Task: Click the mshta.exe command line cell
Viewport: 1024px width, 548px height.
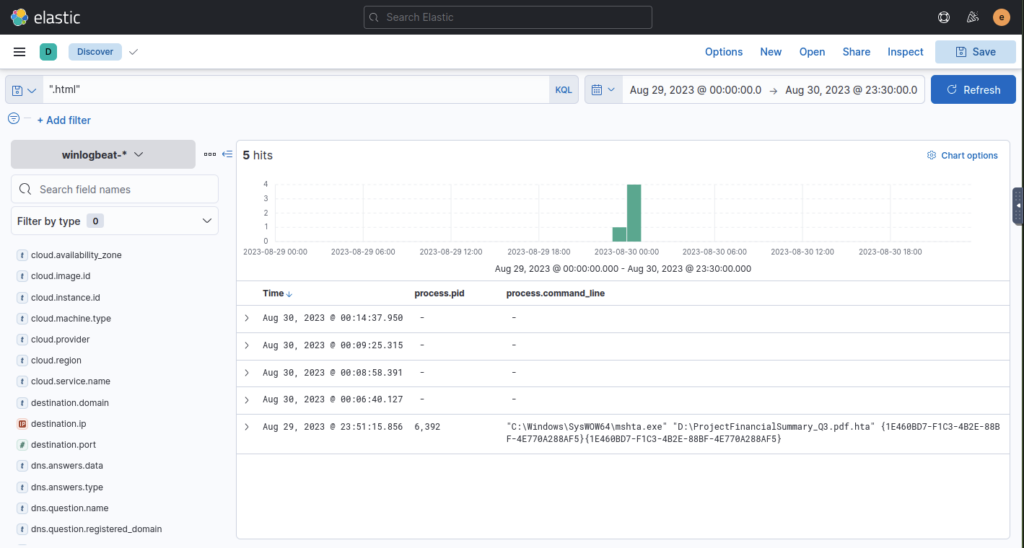Action: pyautogui.click(x=753, y=433)
